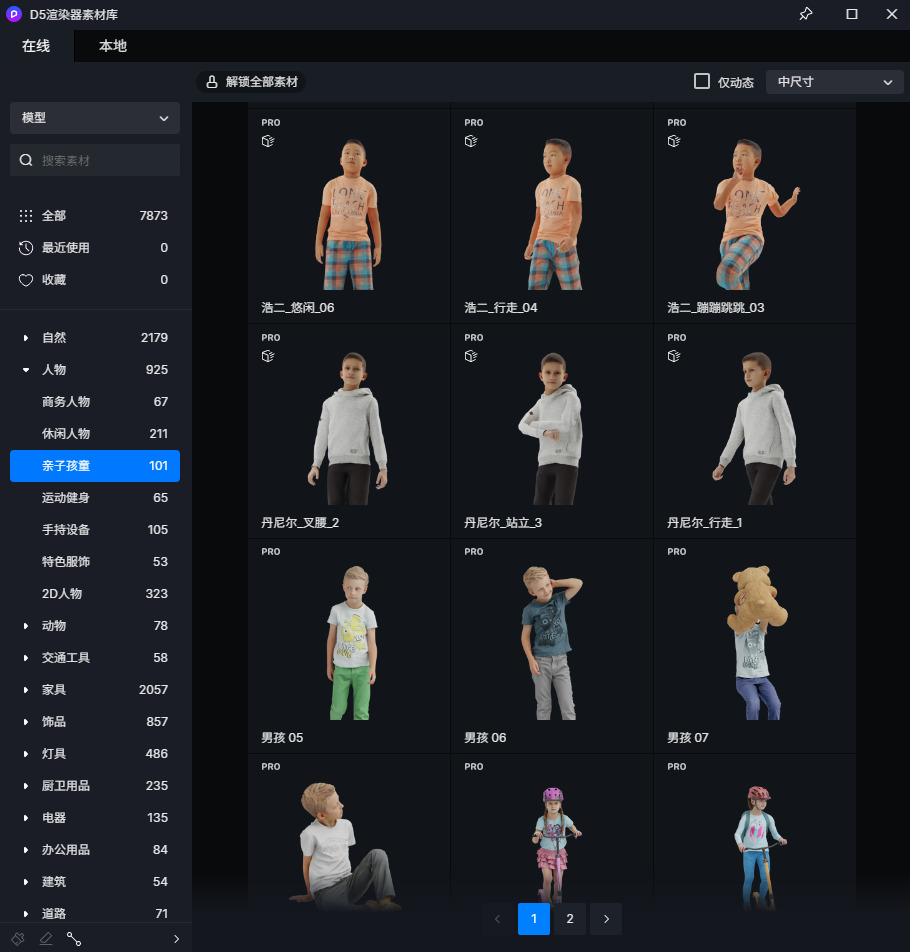
Task: Click the 3D cube icon on 丹尼尔_站立_3
Action: [471, 356]
